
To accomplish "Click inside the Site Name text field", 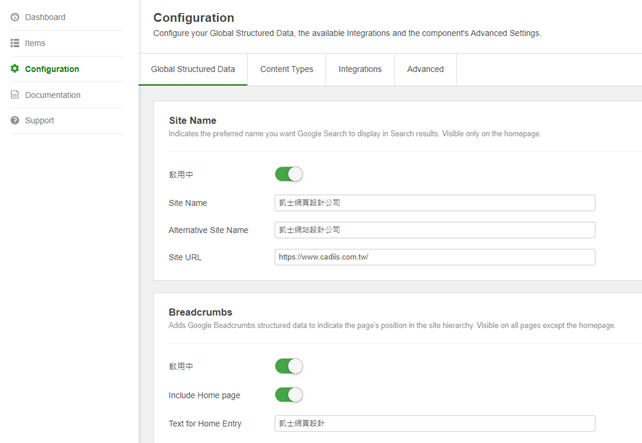I will (434, 202).
